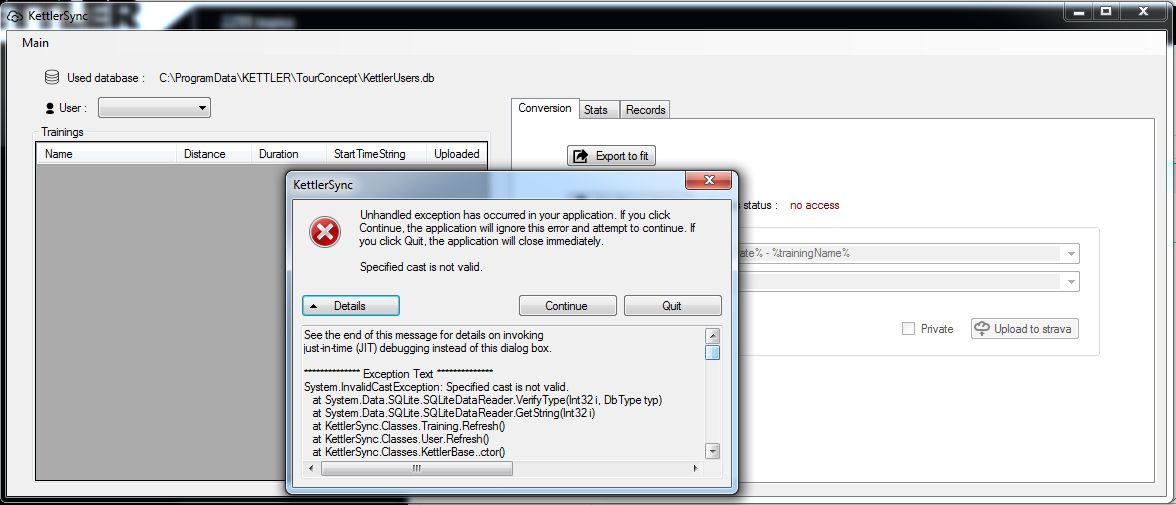Screen dimensions: 1176x505
Task: Maximize the KettlerSync main window
Action: (x=1106, y=11)
